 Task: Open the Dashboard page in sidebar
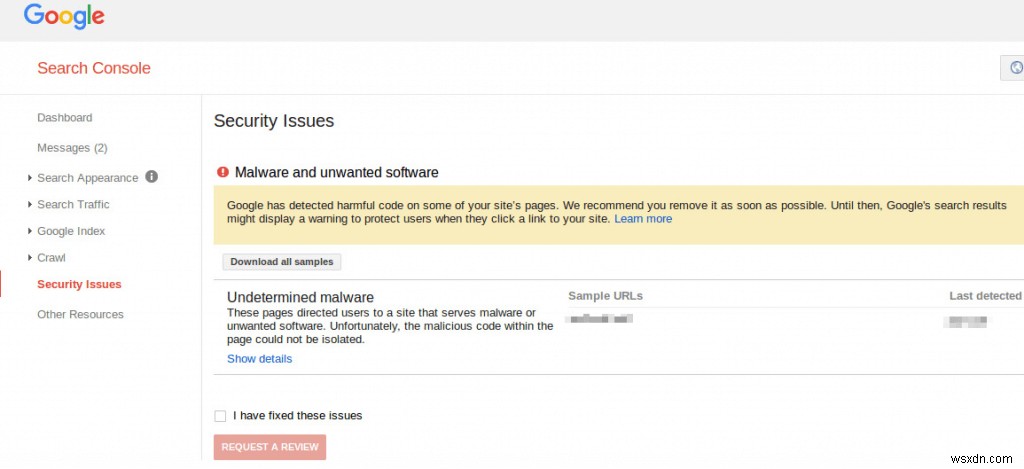[65, 118]
